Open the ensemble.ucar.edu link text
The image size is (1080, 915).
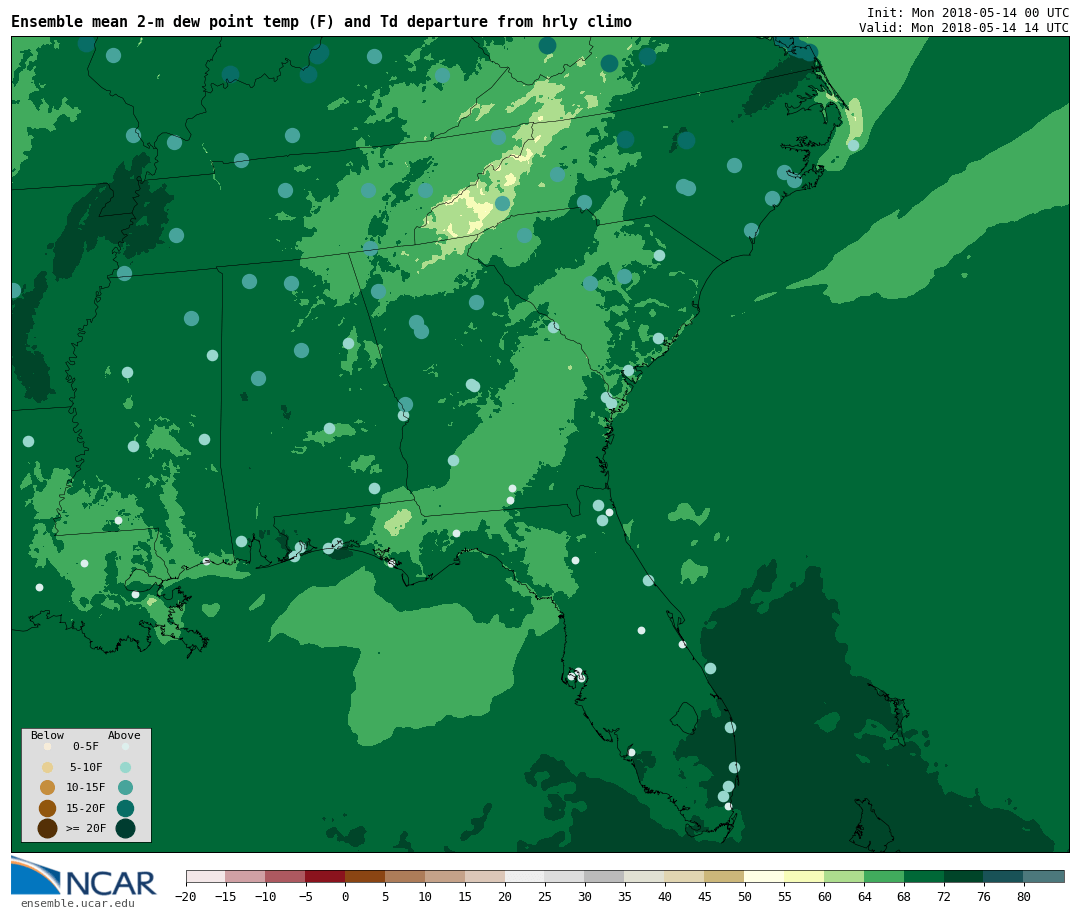(78, 903)
